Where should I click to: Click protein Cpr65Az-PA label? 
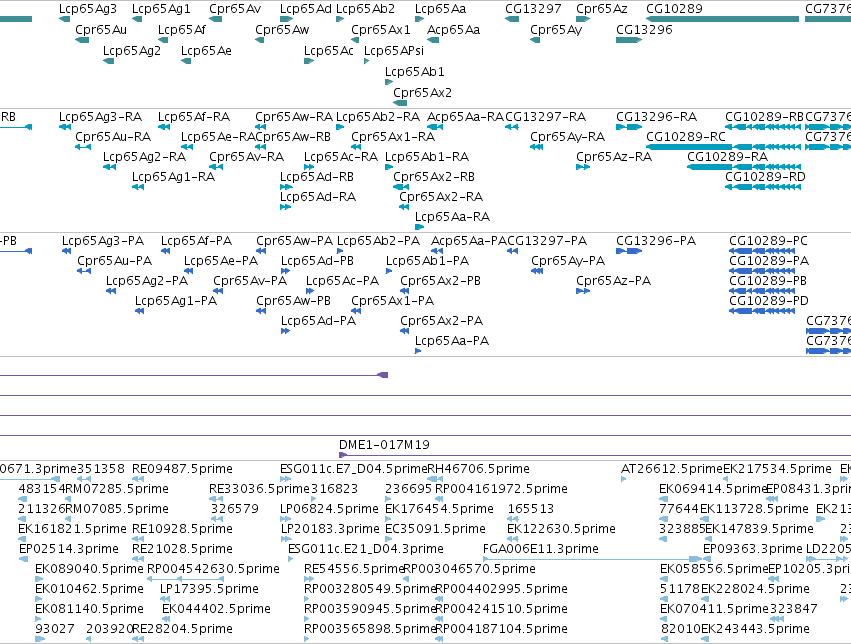coord(614,281)
